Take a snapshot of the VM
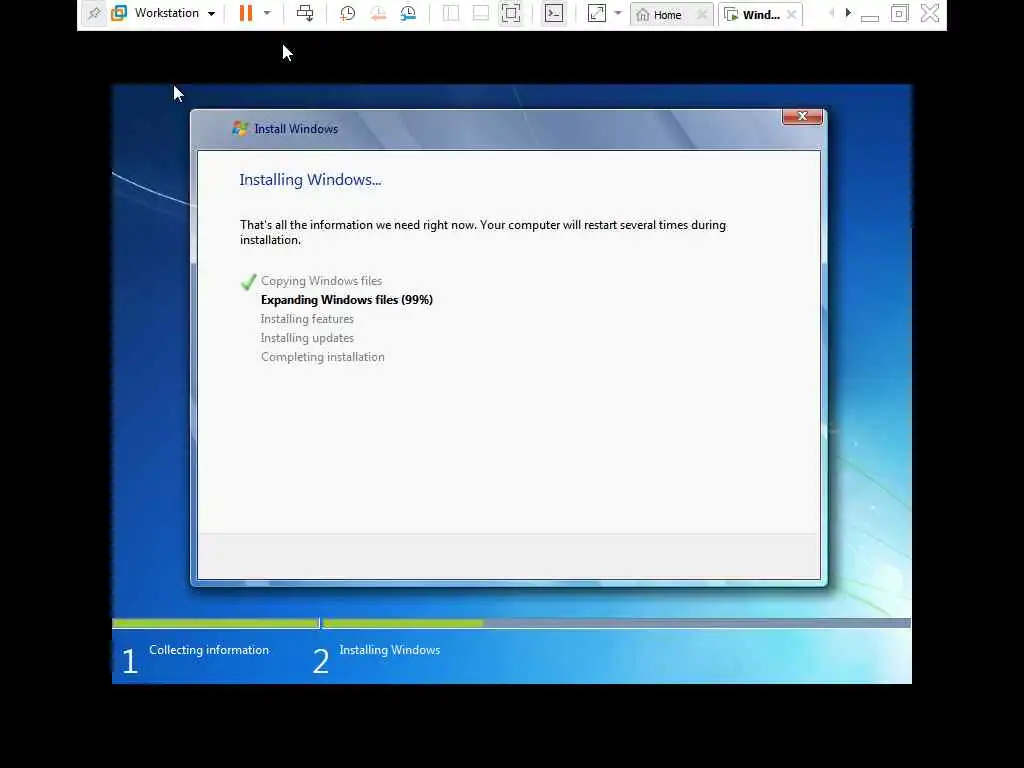The height and width of the screenshot is (768, 1024). [347, 13]
